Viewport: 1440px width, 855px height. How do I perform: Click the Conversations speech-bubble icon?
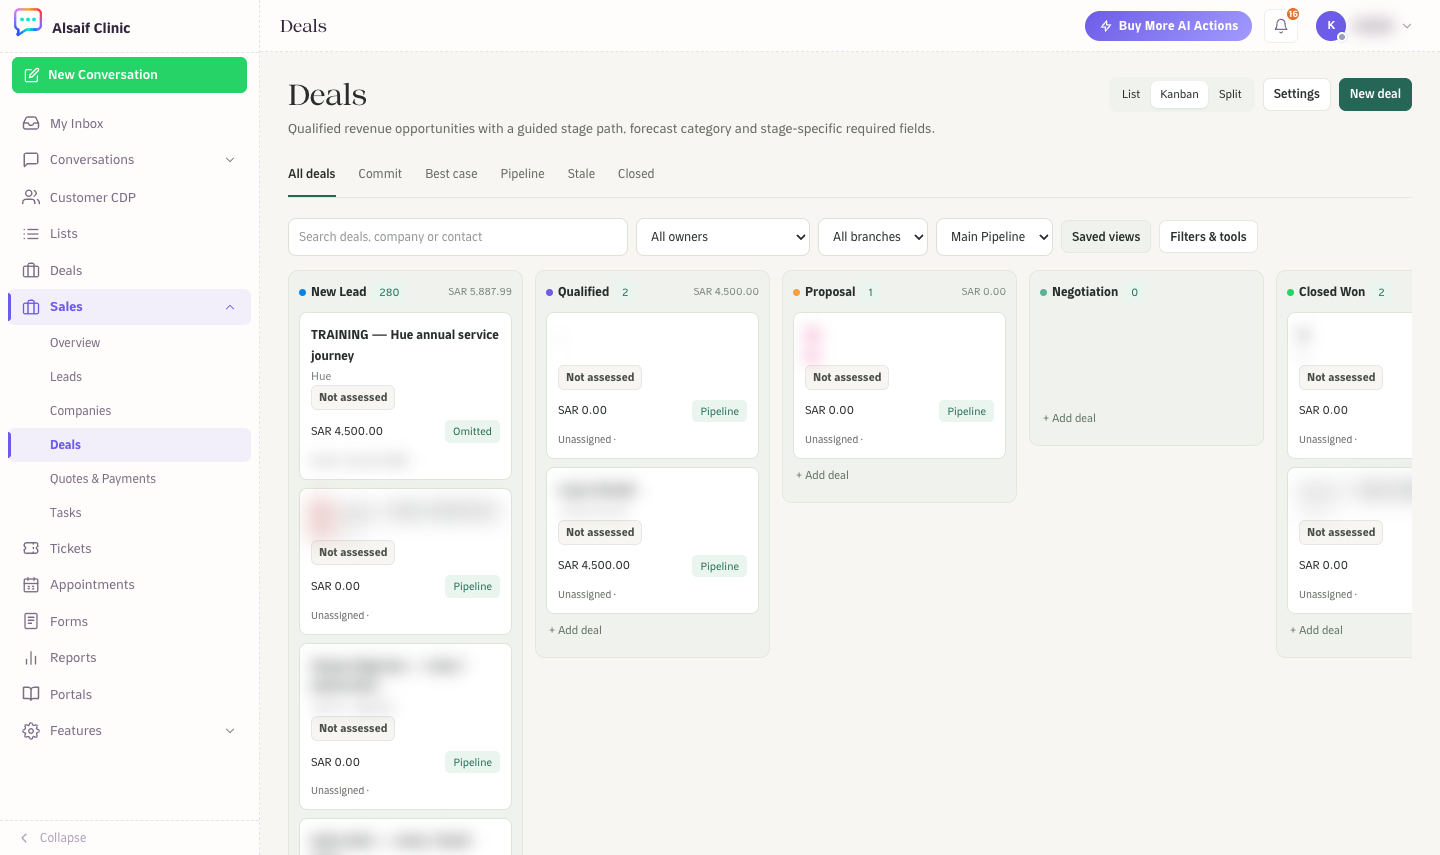[31, 160]
